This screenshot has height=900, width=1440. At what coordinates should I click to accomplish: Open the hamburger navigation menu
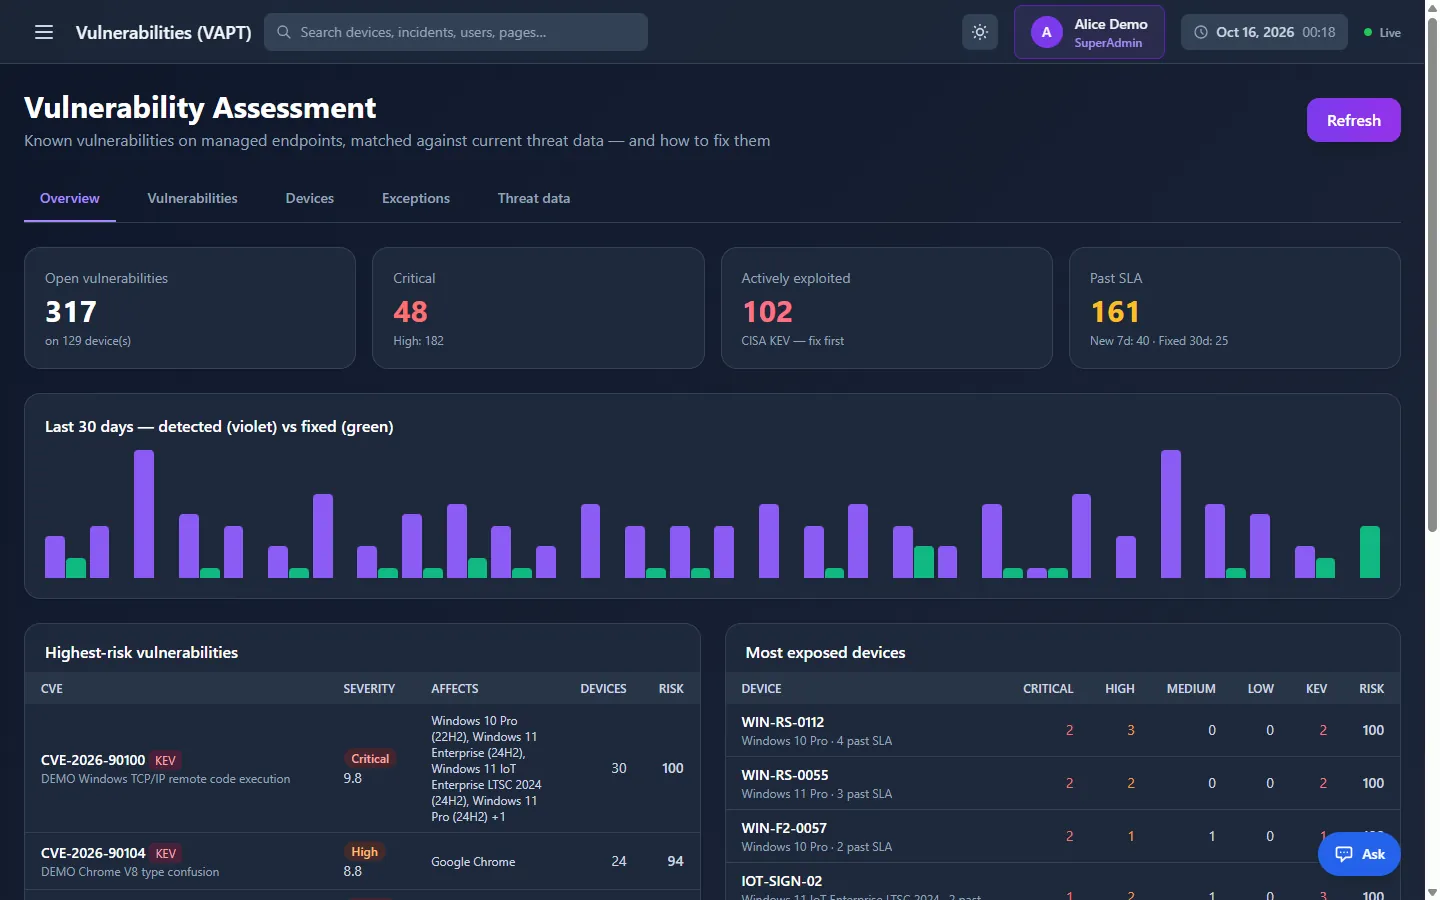[44, 32]
